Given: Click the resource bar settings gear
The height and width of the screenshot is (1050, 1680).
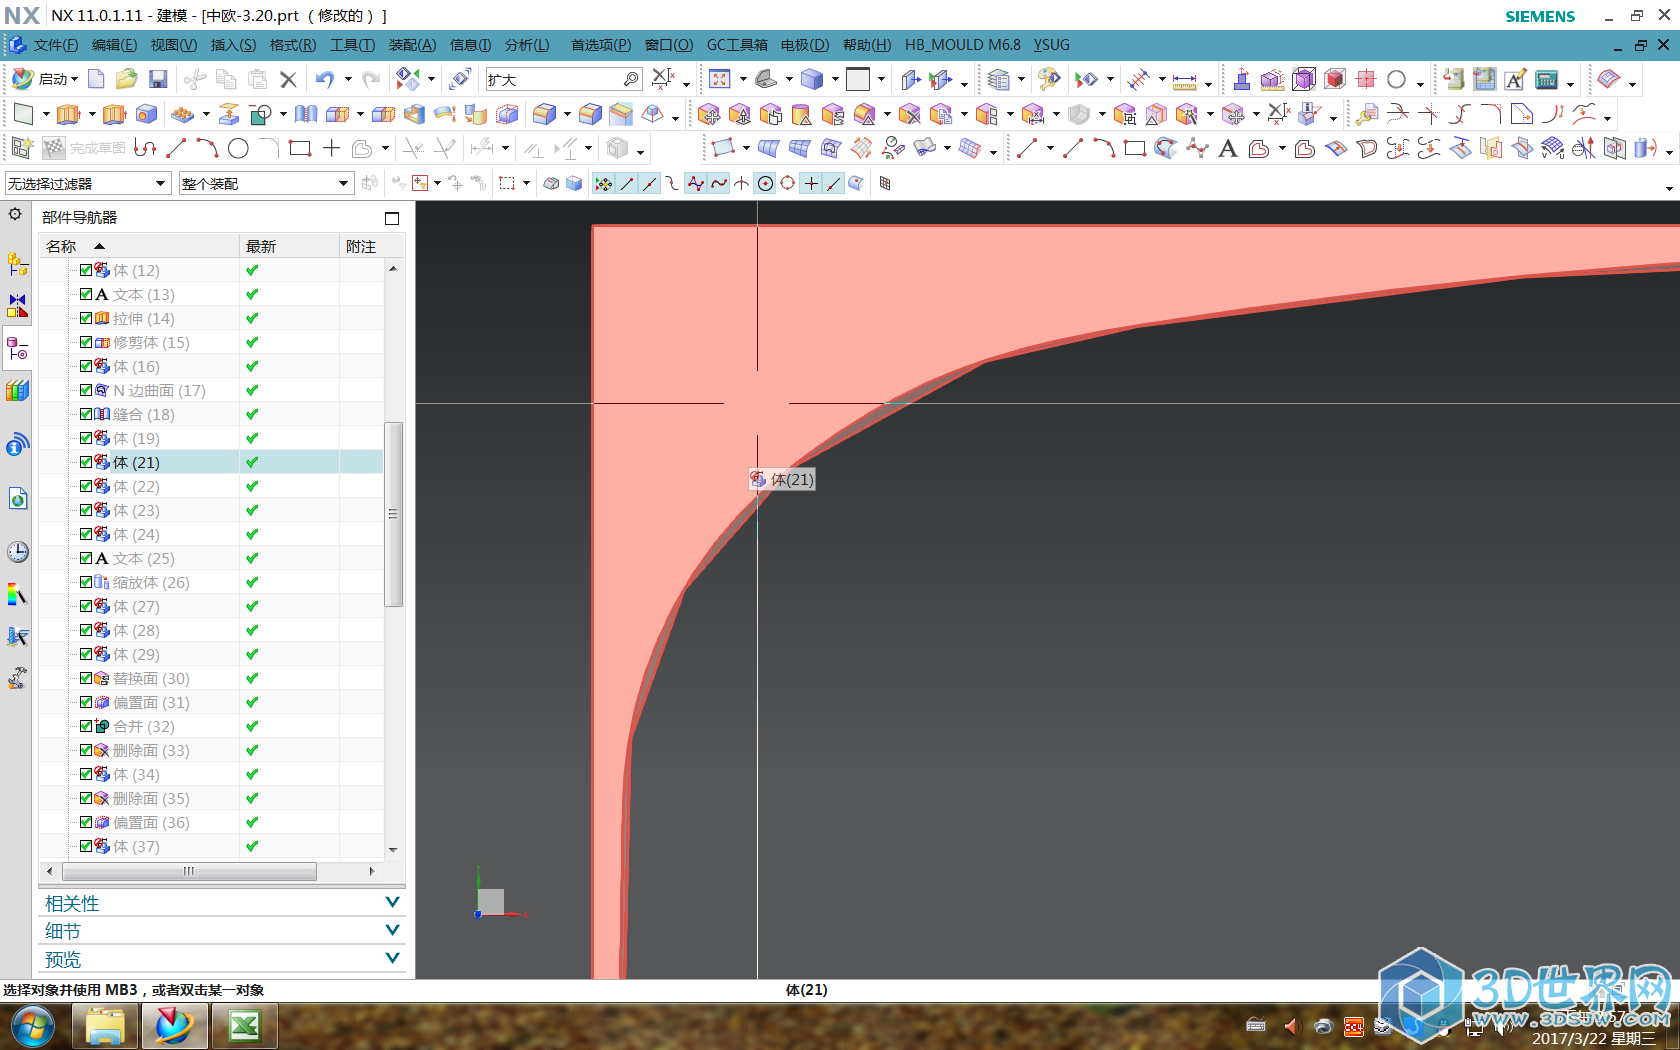Looking at the screenshot, I should click(x=15, y=214).
